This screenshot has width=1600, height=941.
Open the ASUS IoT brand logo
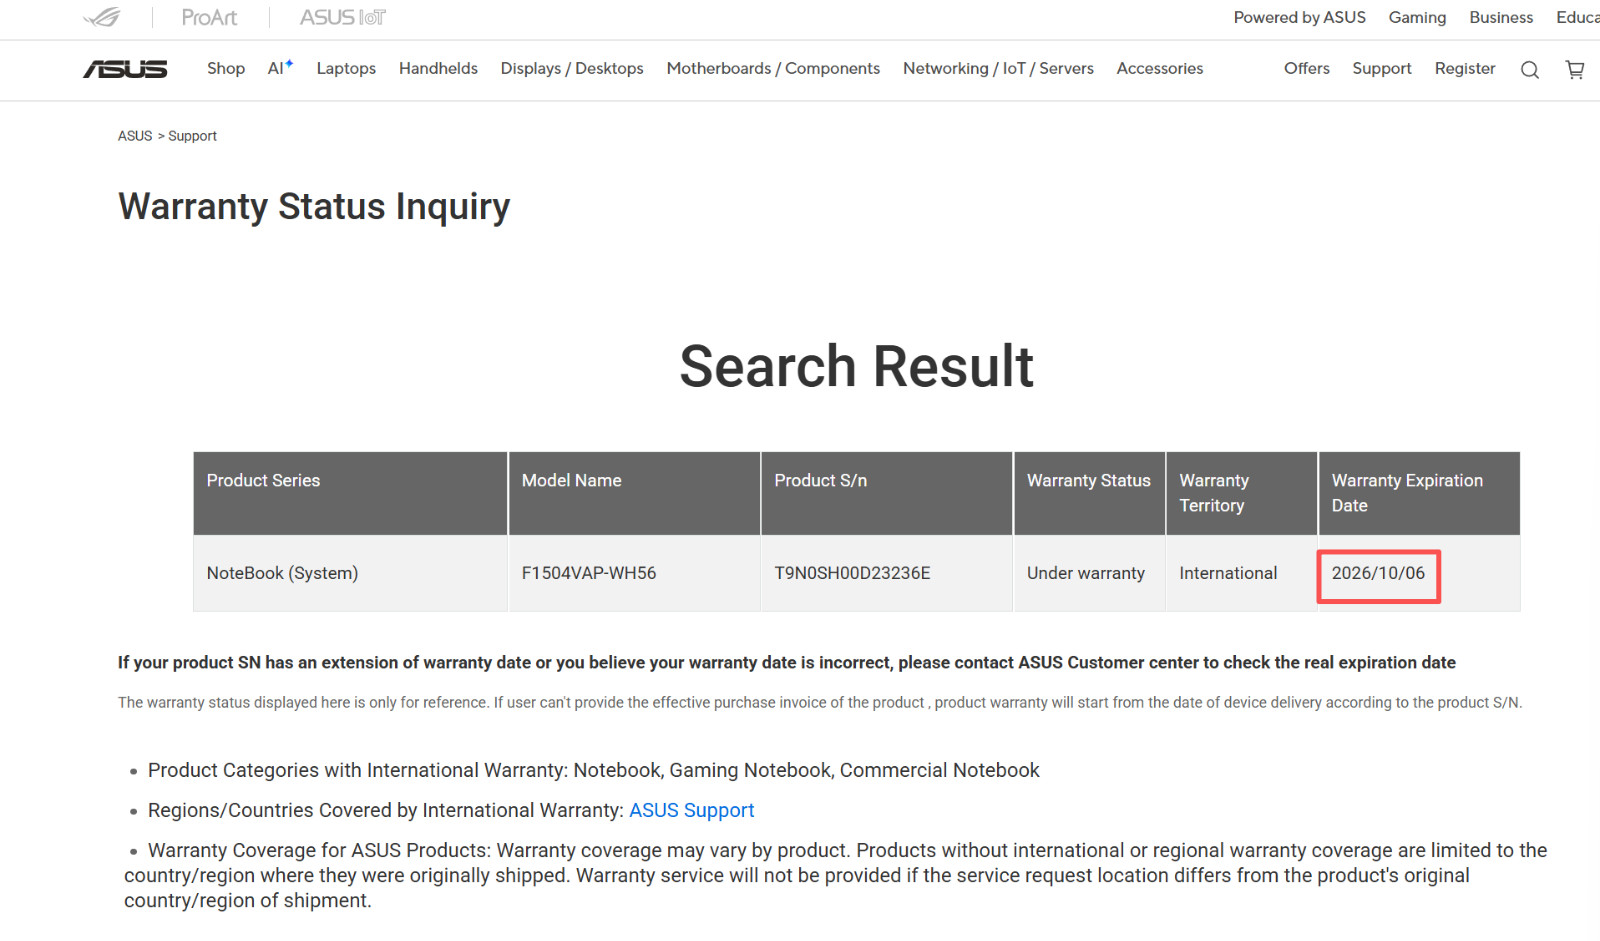pyautogui.click(x=343, y=17)
